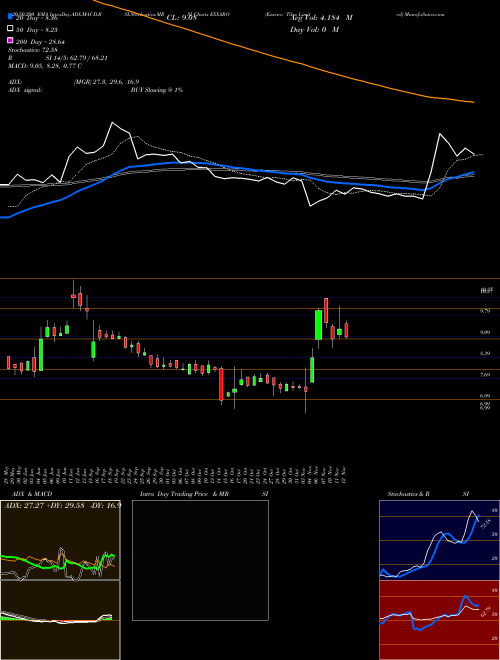Click the 9.79 price axis label
This screenshot has width=500, height=660.
(485, 311)
